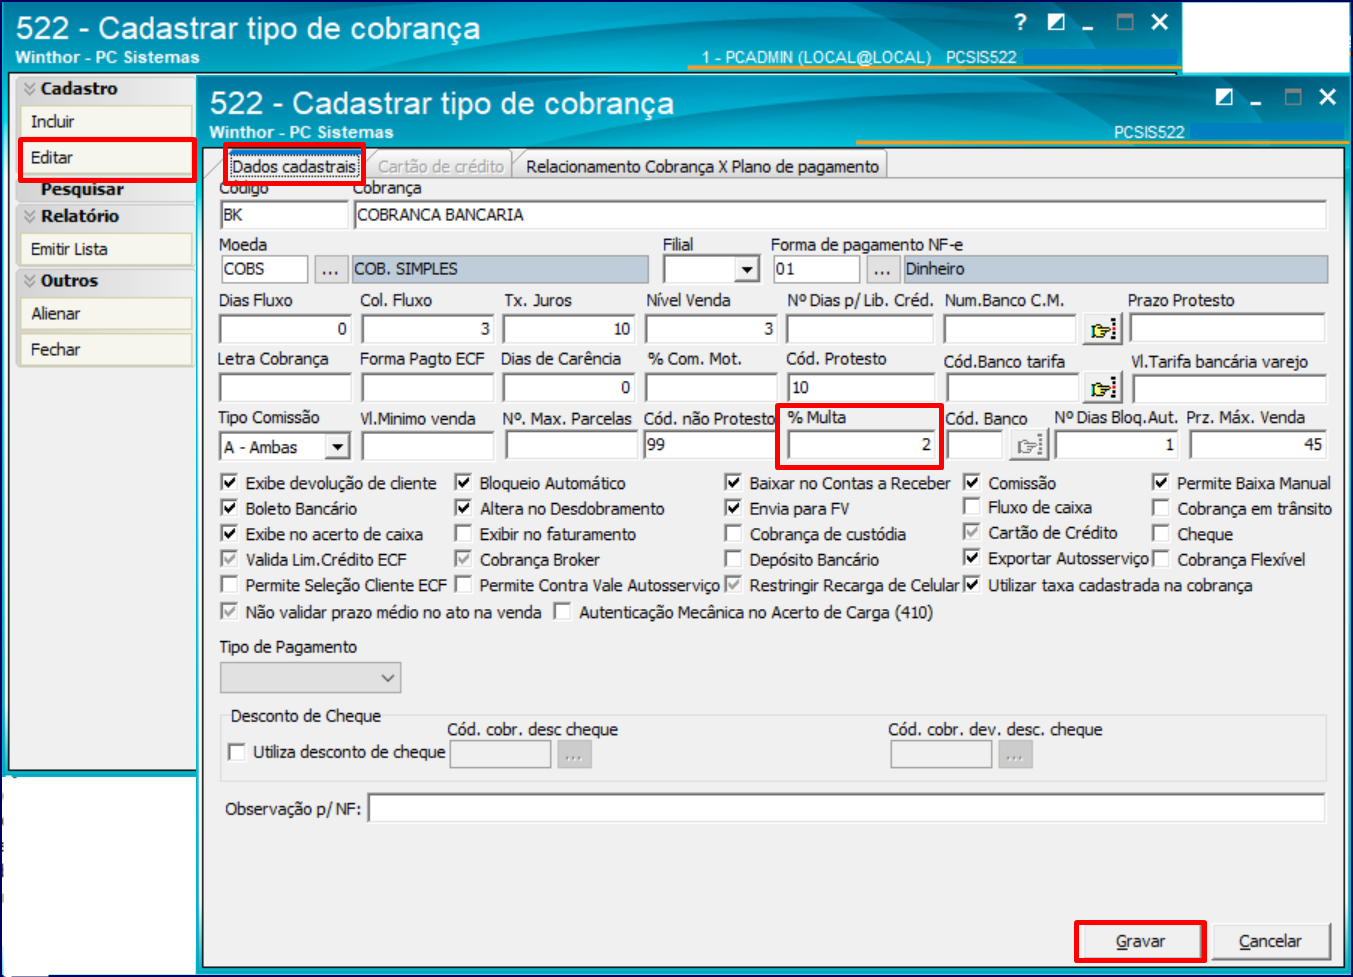This screenshot has height=977, width=1353.
Task: Click the Letra Cobrança field
Action: 285,388
